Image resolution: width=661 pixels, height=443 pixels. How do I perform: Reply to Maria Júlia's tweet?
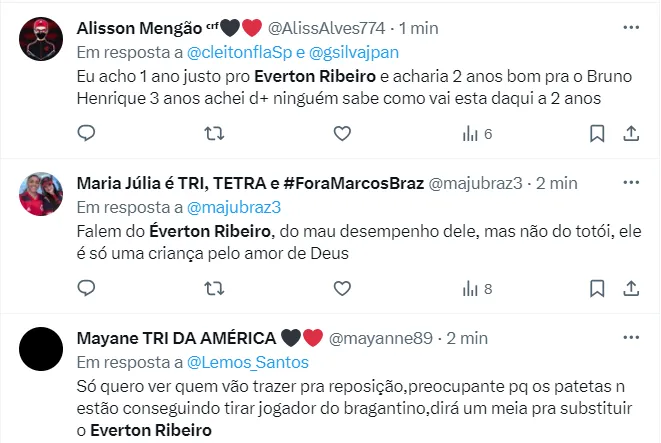86,288
